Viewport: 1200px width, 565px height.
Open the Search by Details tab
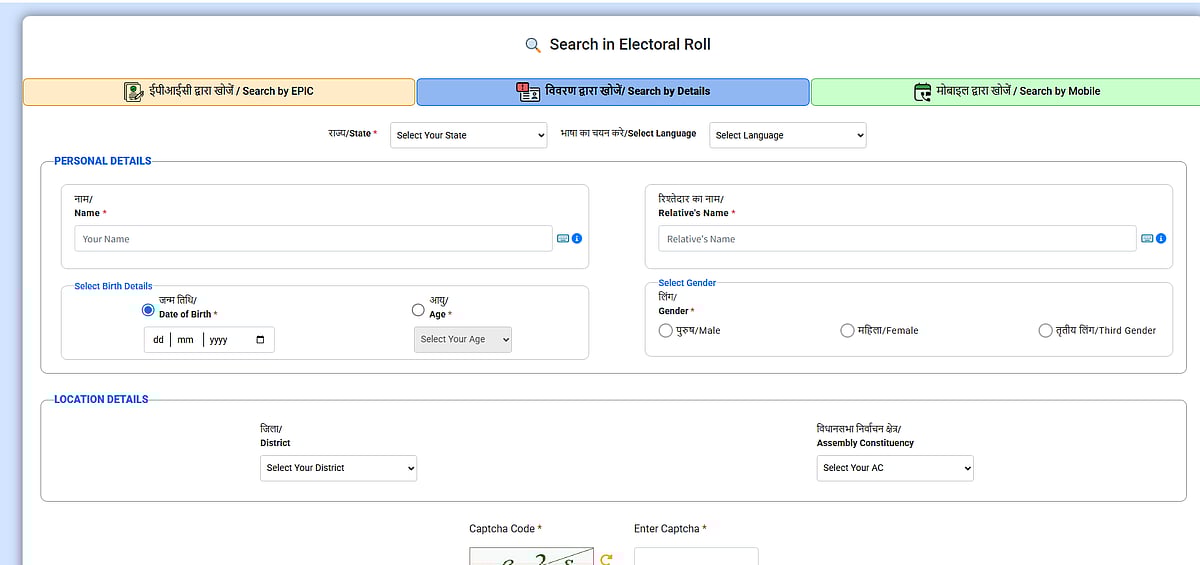click(613, 91)
